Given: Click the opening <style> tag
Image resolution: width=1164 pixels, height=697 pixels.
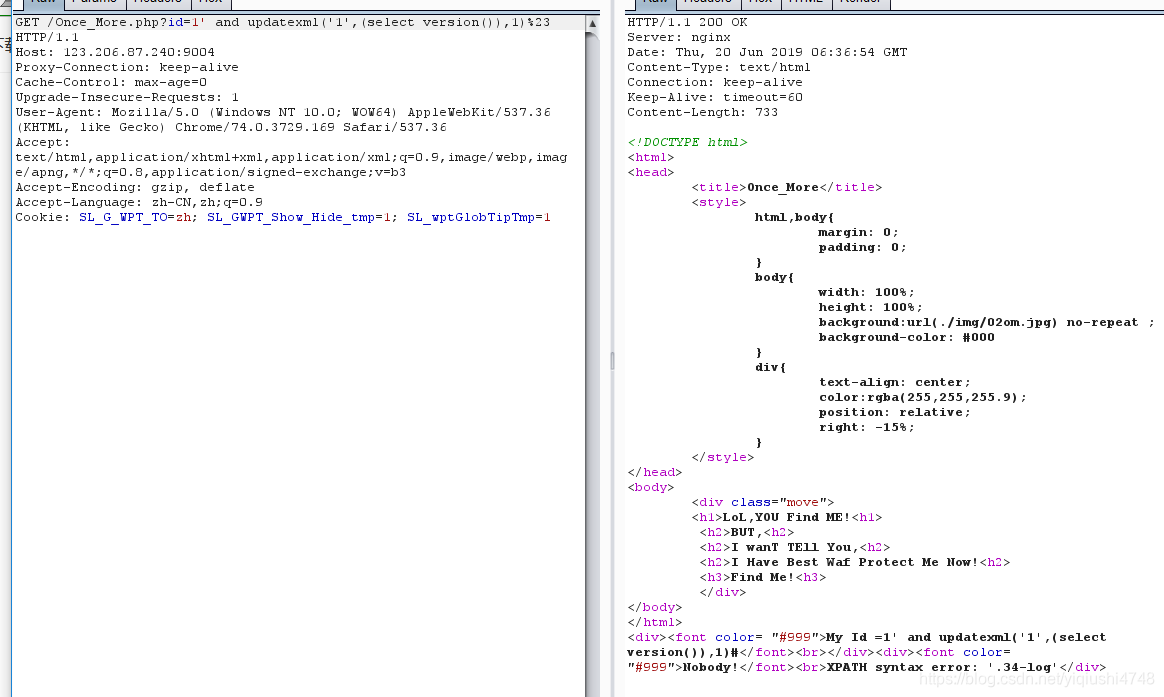Looking at the screenshot, I should click(719, 202).
